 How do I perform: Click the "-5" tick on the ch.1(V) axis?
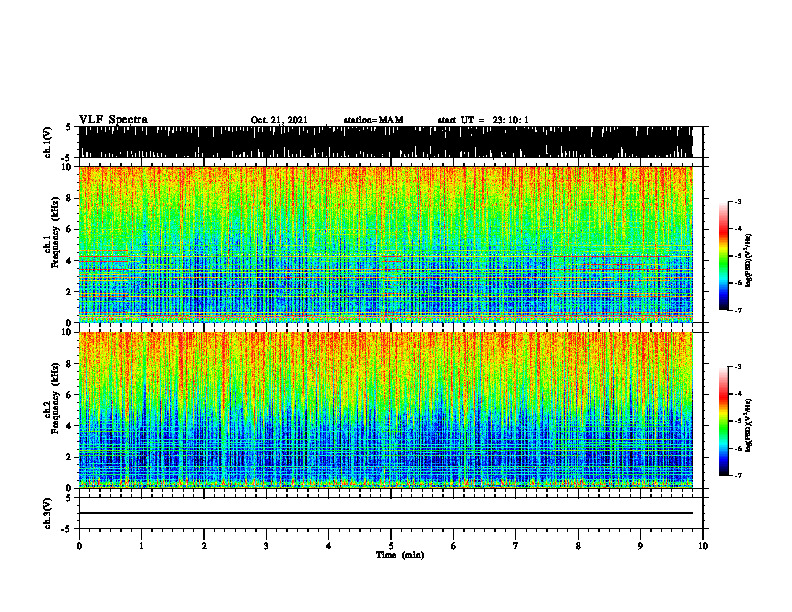click(67, 158)
